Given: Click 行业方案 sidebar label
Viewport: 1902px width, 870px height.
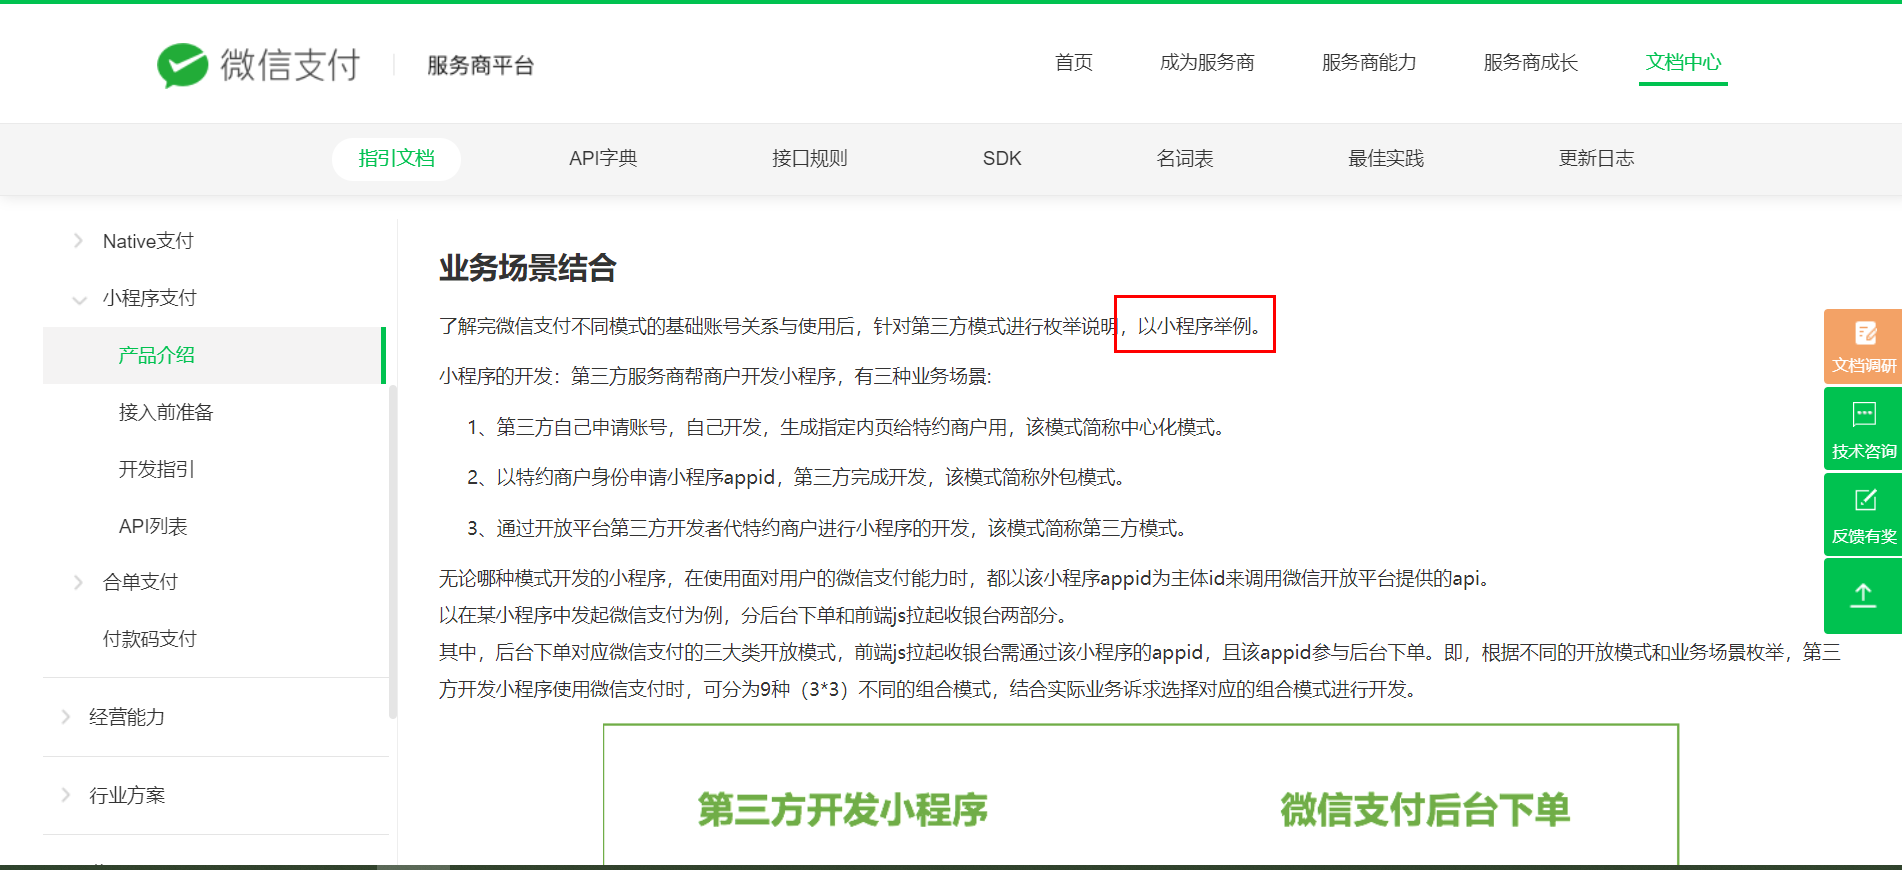Looking at the screenshot, I should (127, 795).
